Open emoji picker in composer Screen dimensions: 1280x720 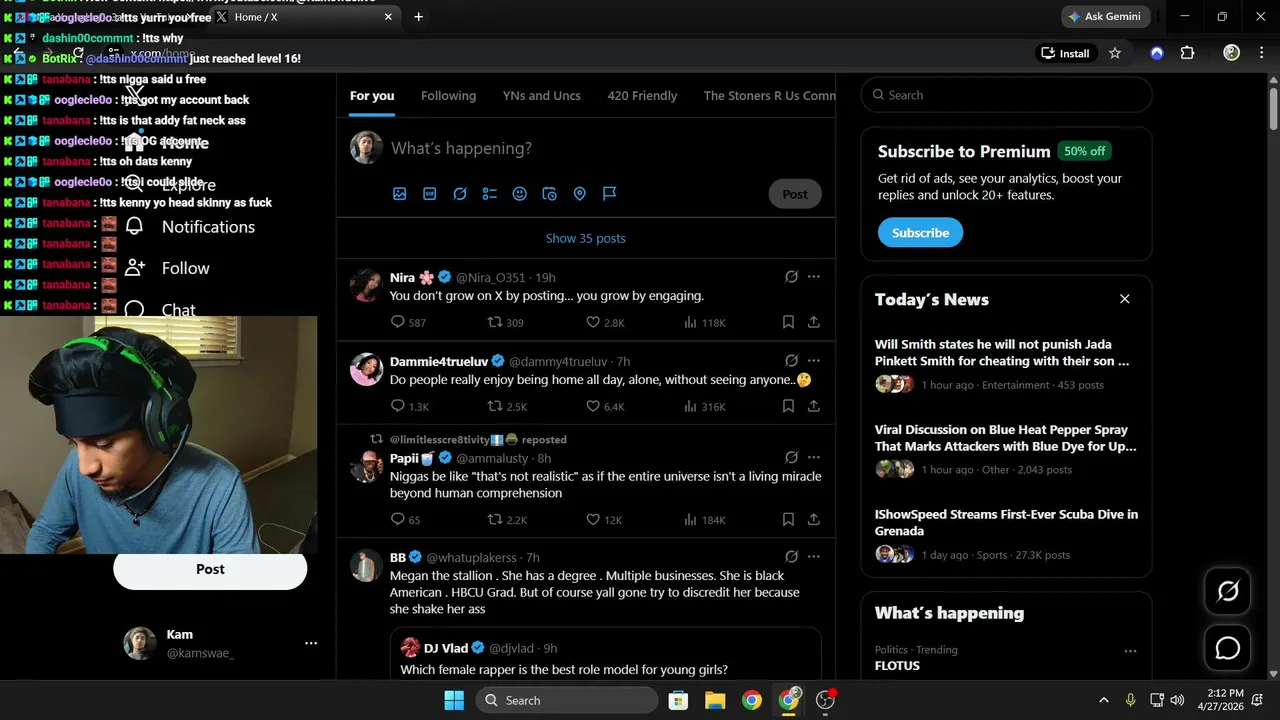[x=520, y=194]
